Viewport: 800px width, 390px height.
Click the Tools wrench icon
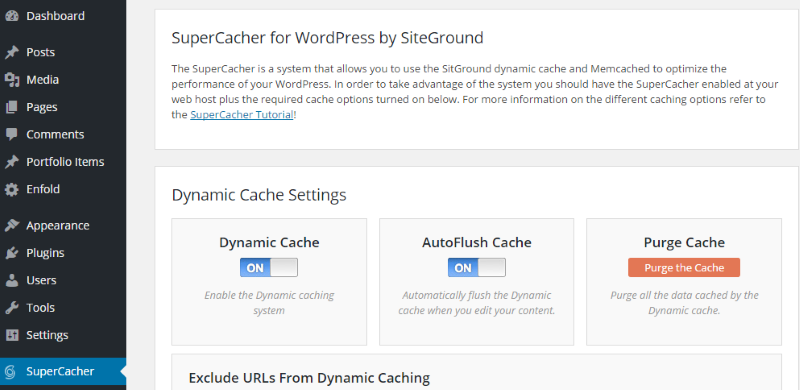[x=12, y=308]
